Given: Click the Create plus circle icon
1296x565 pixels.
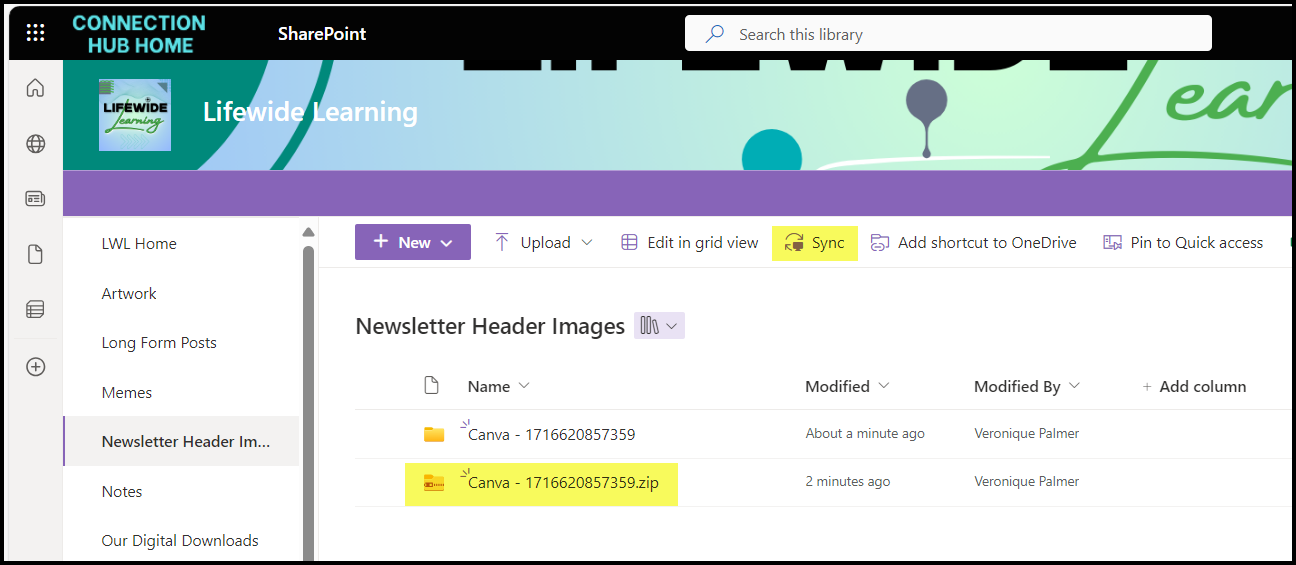Looking at the screenshot, I should click(35, 367).
